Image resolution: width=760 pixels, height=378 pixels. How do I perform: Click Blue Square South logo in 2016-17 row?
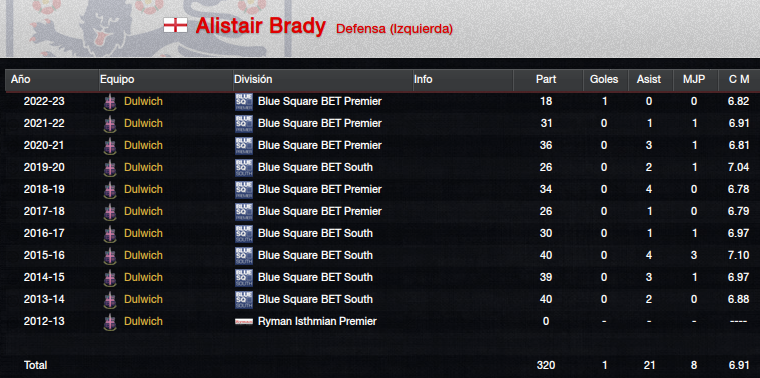[x=244, y=234]
